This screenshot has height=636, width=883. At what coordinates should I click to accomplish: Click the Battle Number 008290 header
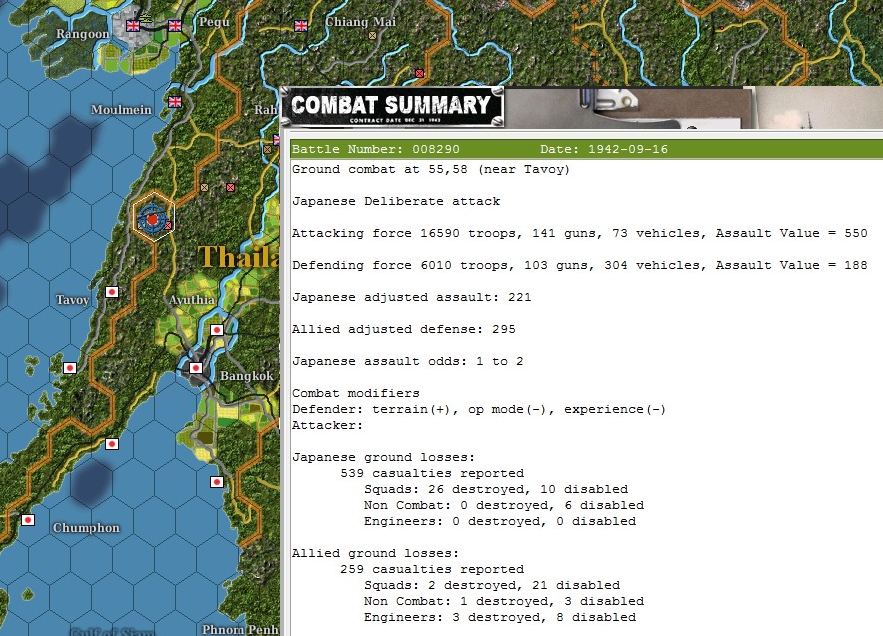(x=376, y=149)
